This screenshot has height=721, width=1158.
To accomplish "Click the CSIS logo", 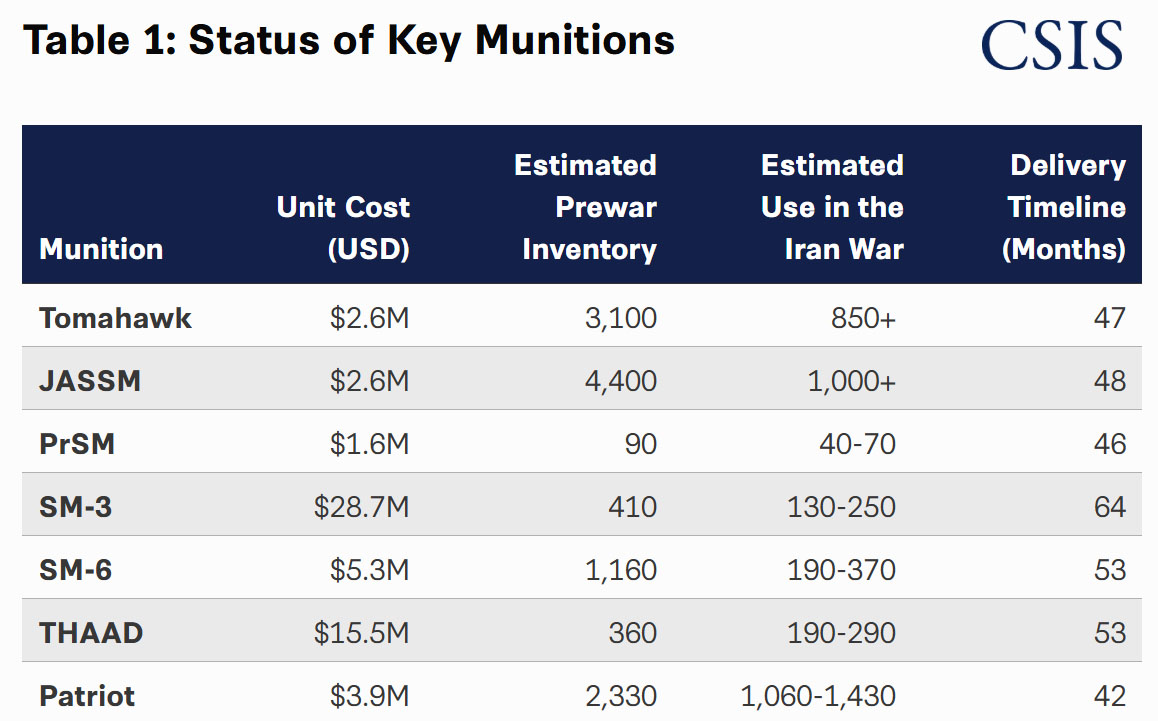I will (x=1051, y=44).
